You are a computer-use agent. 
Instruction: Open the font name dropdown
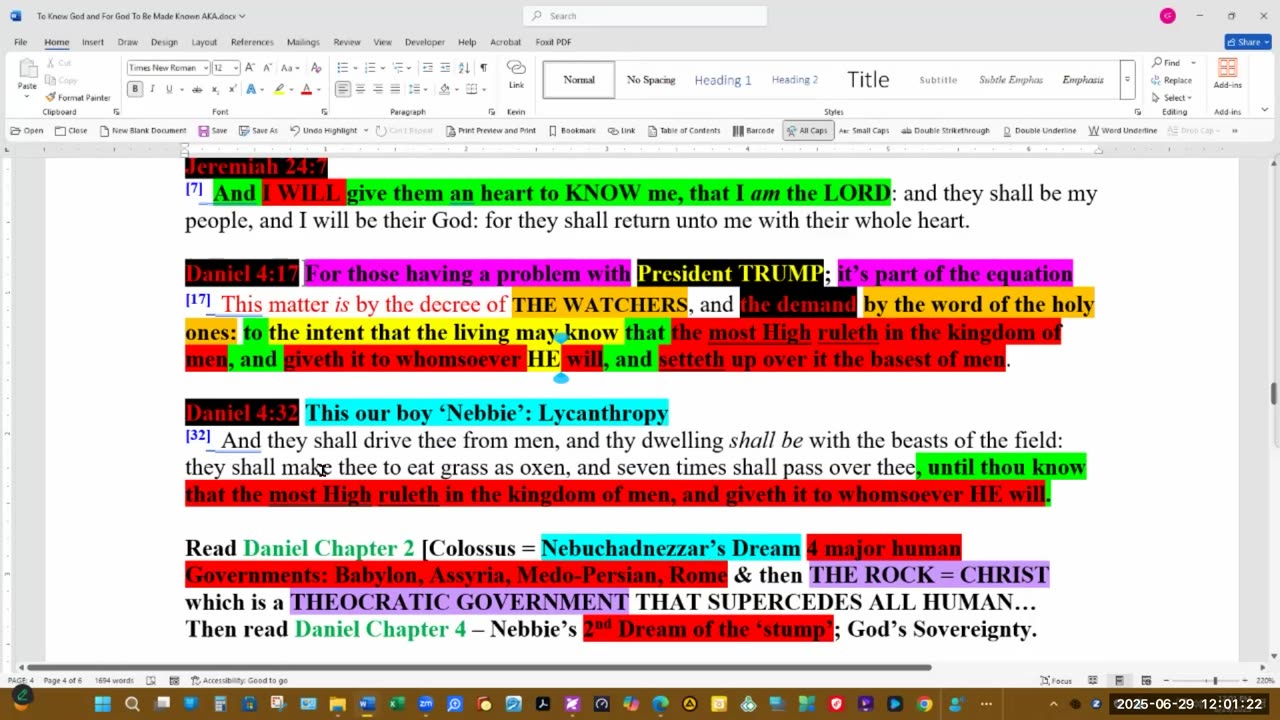(x=206, y=68)
